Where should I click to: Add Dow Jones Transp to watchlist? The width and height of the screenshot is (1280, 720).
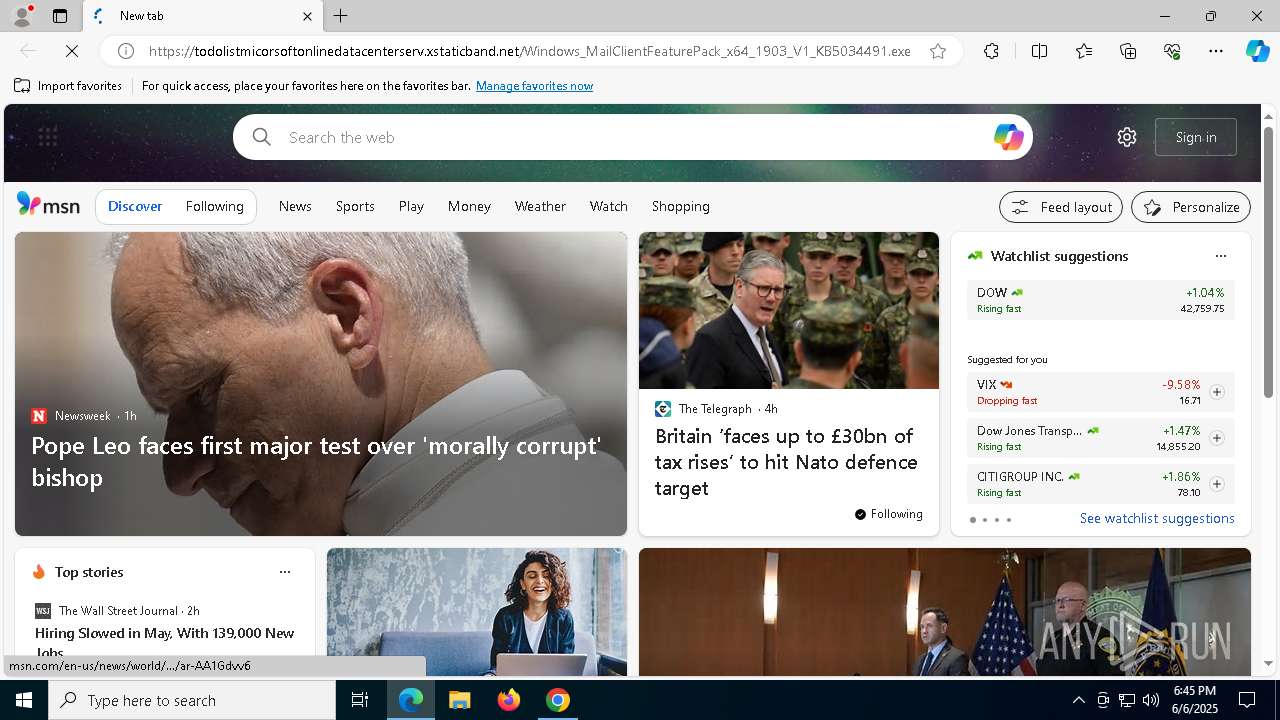[x=1216, y=438]
